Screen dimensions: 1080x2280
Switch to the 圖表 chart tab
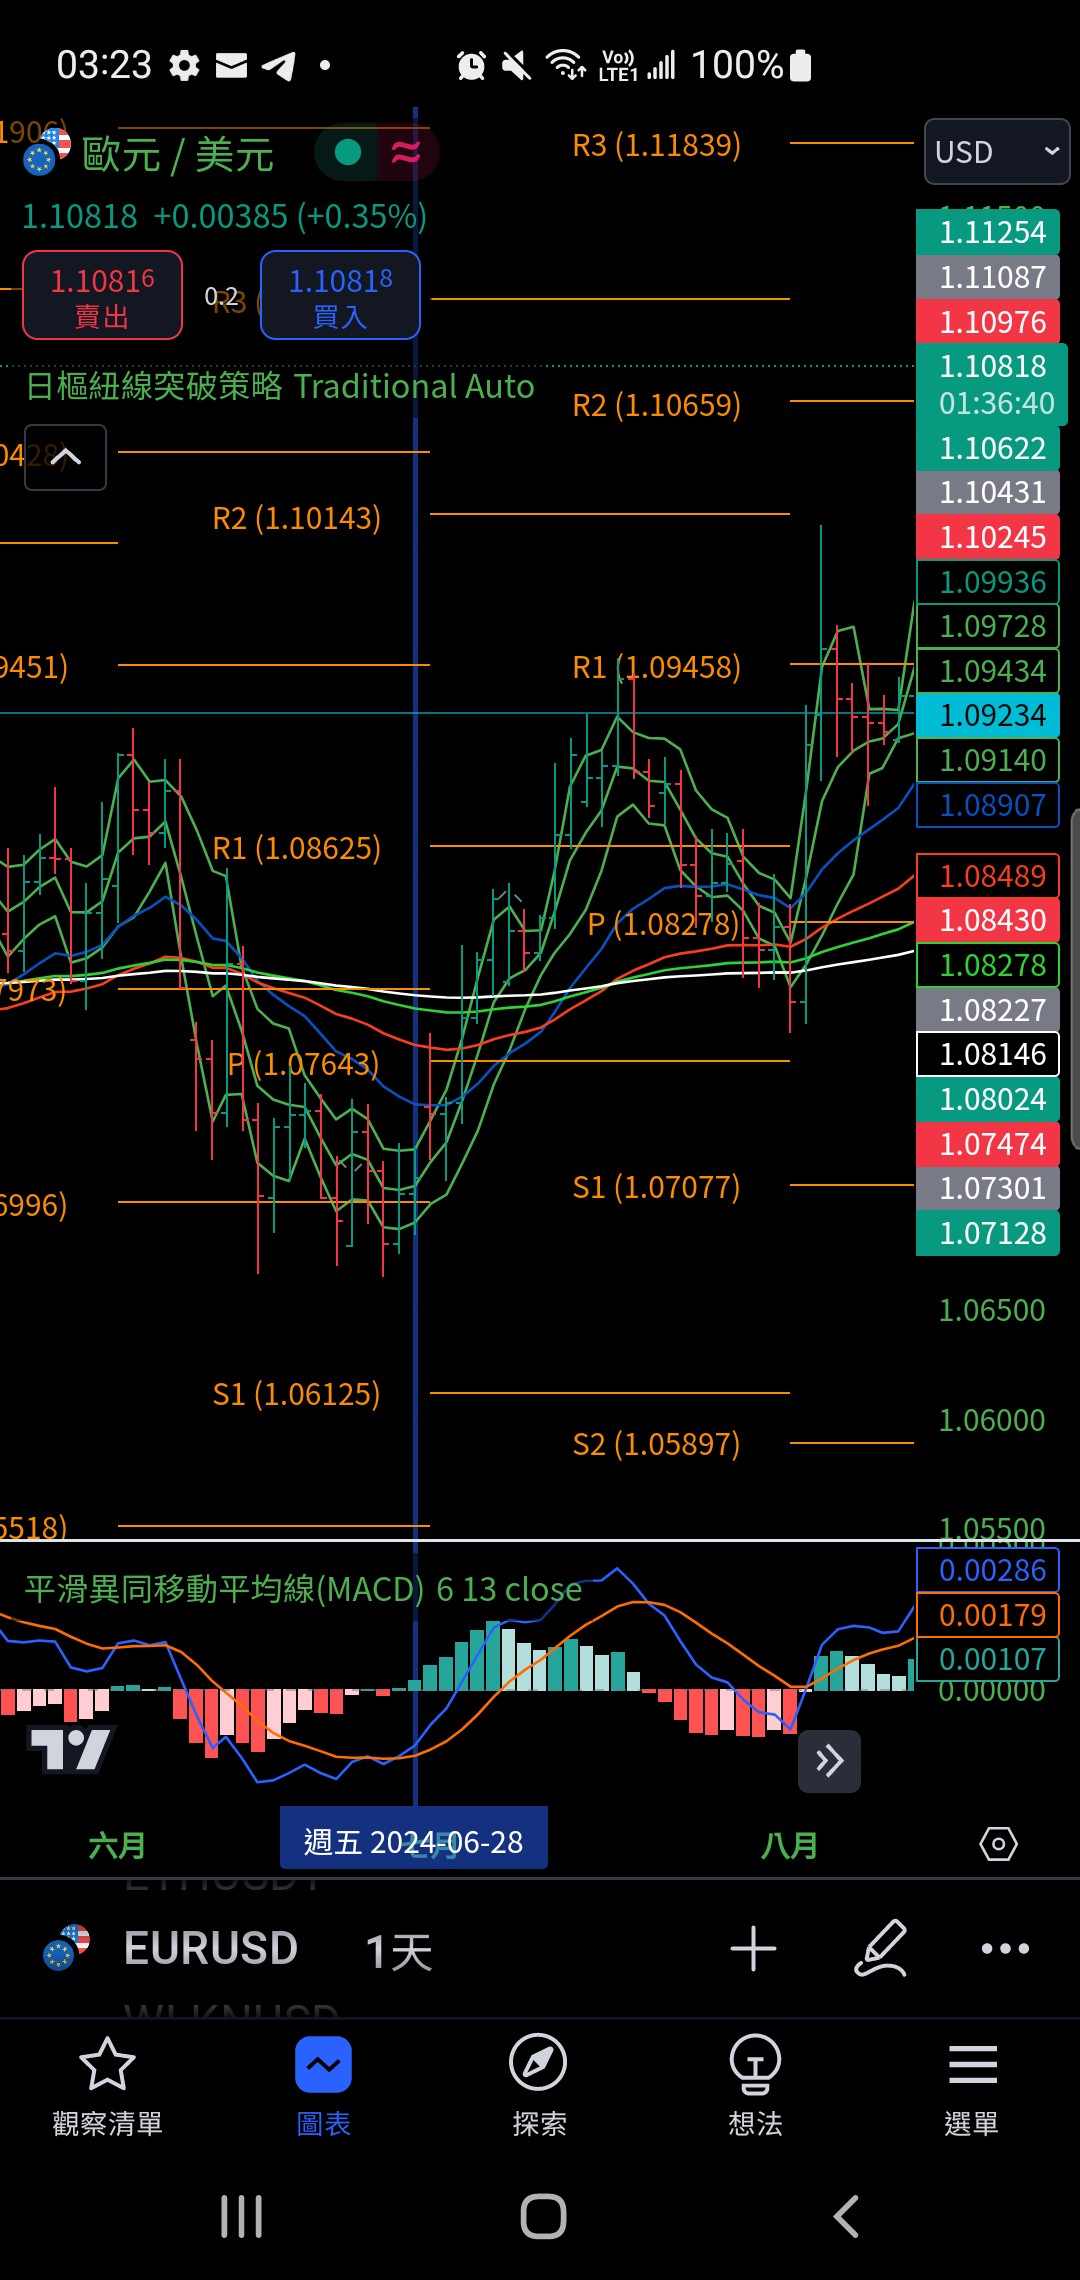pyautogui.click(x=323, y=2086)
